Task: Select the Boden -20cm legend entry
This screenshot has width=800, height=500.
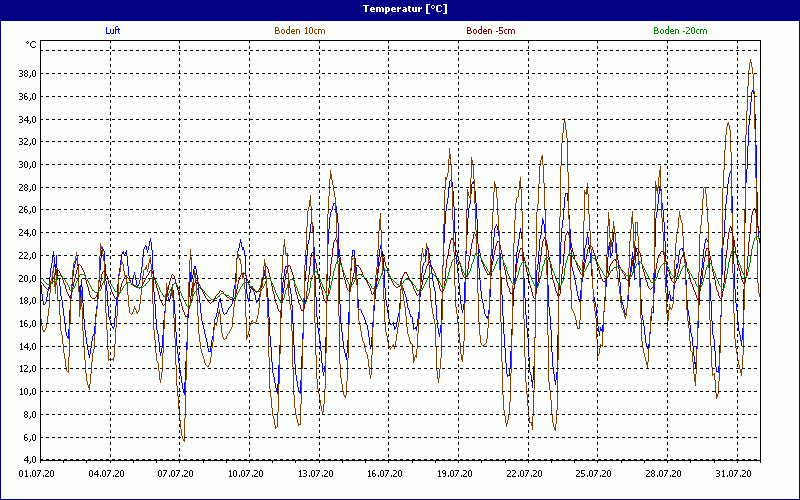Action: click(680, 31)
